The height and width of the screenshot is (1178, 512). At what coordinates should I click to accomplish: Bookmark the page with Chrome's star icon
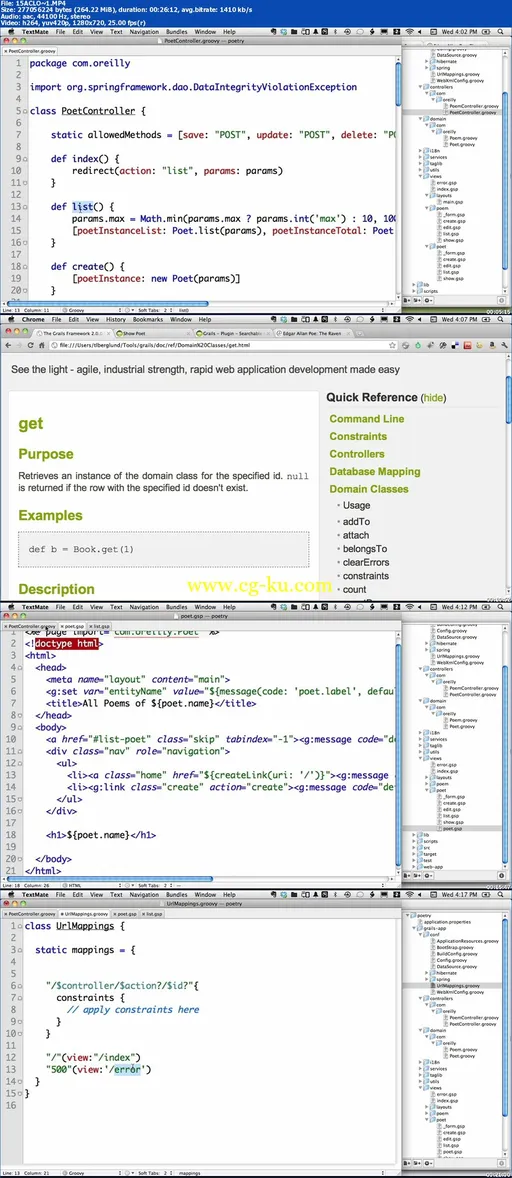[x=393, y=344]
